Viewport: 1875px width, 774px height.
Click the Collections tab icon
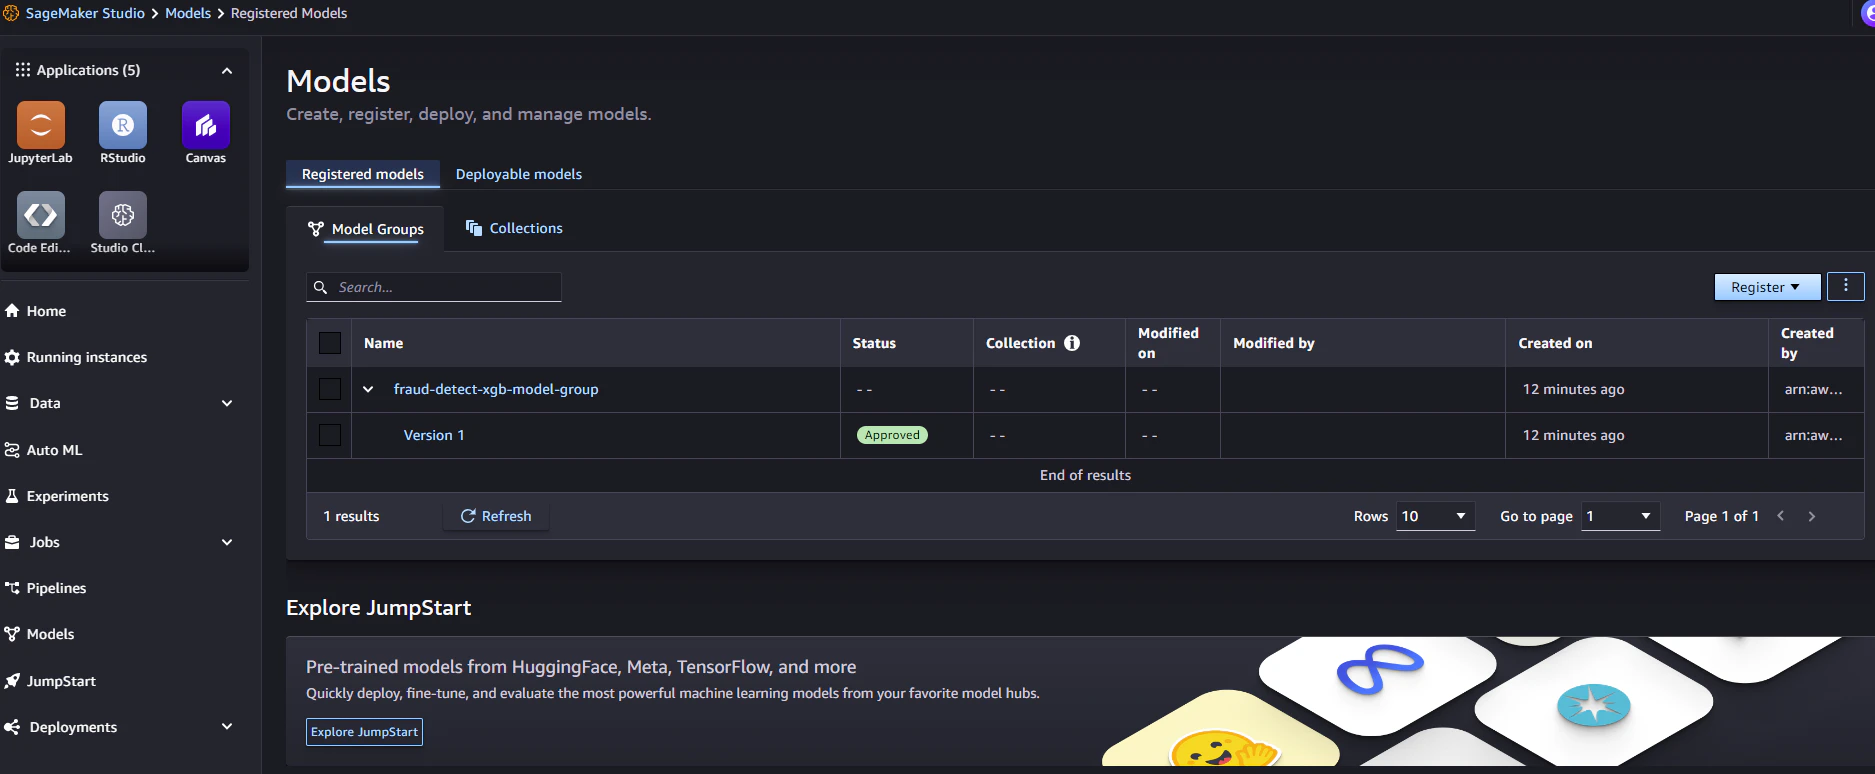(x=474, y=228)
